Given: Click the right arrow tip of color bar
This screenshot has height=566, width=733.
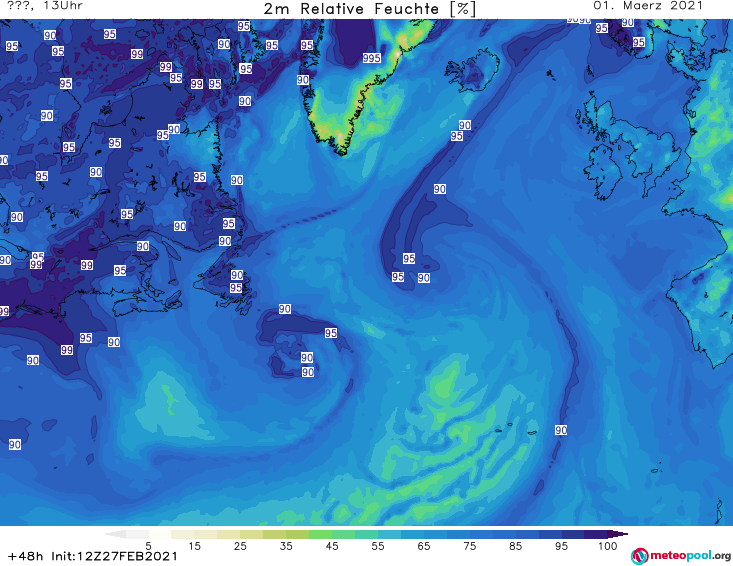Looking at the screenshot, I should (x=620, y=534).
